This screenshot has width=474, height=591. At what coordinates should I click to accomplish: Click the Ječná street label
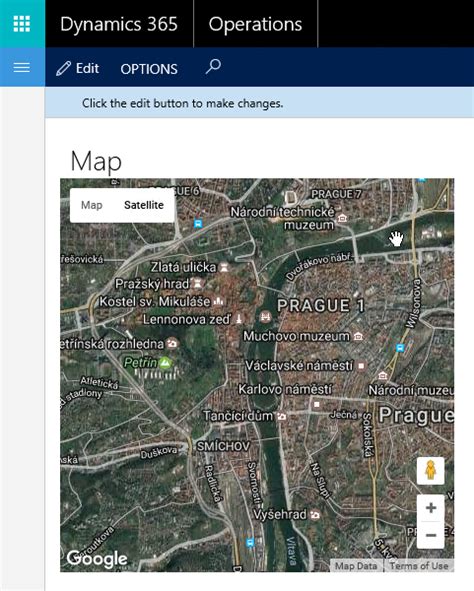click(x=344, y=415)
